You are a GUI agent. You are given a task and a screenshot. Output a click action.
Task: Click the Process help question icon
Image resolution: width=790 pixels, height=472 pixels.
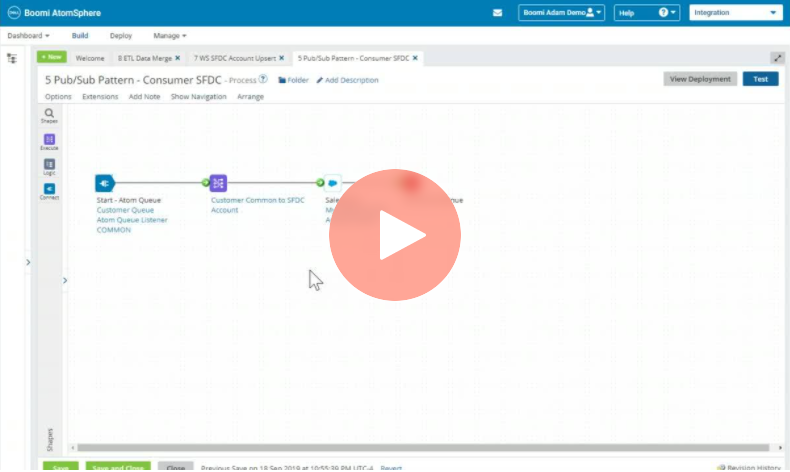tap(263, 79)
